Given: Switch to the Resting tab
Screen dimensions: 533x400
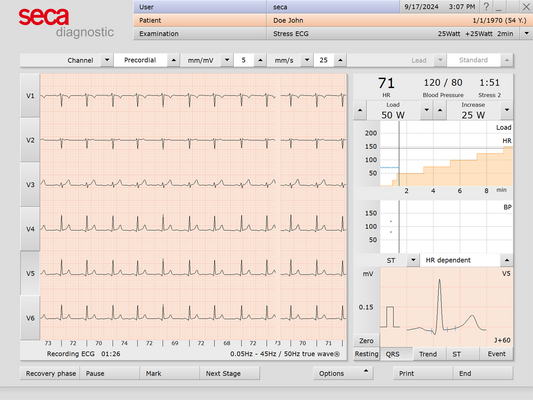Looking at the screenshot, I should 366,354.
